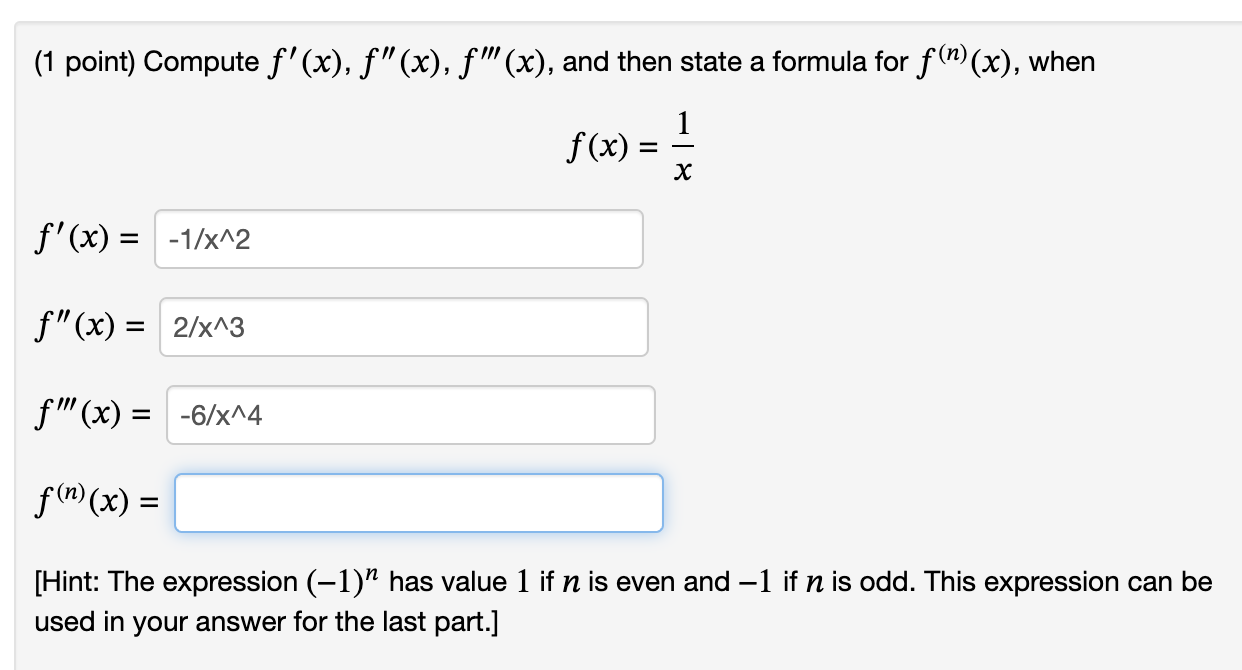Click the f'''(x) answer input field
The width and height of the screenshot is (1242, 670).
[x=410, y=414]
